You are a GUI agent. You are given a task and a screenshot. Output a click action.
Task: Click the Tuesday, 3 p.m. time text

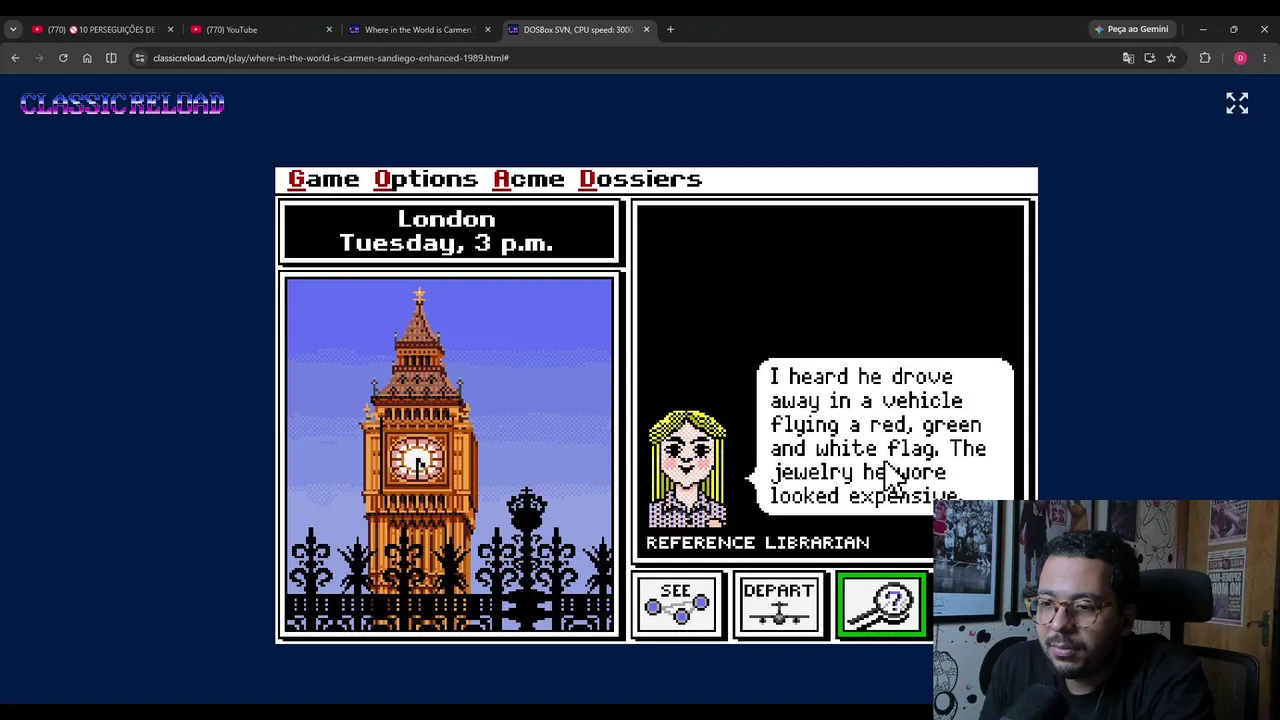click(447, 243)
